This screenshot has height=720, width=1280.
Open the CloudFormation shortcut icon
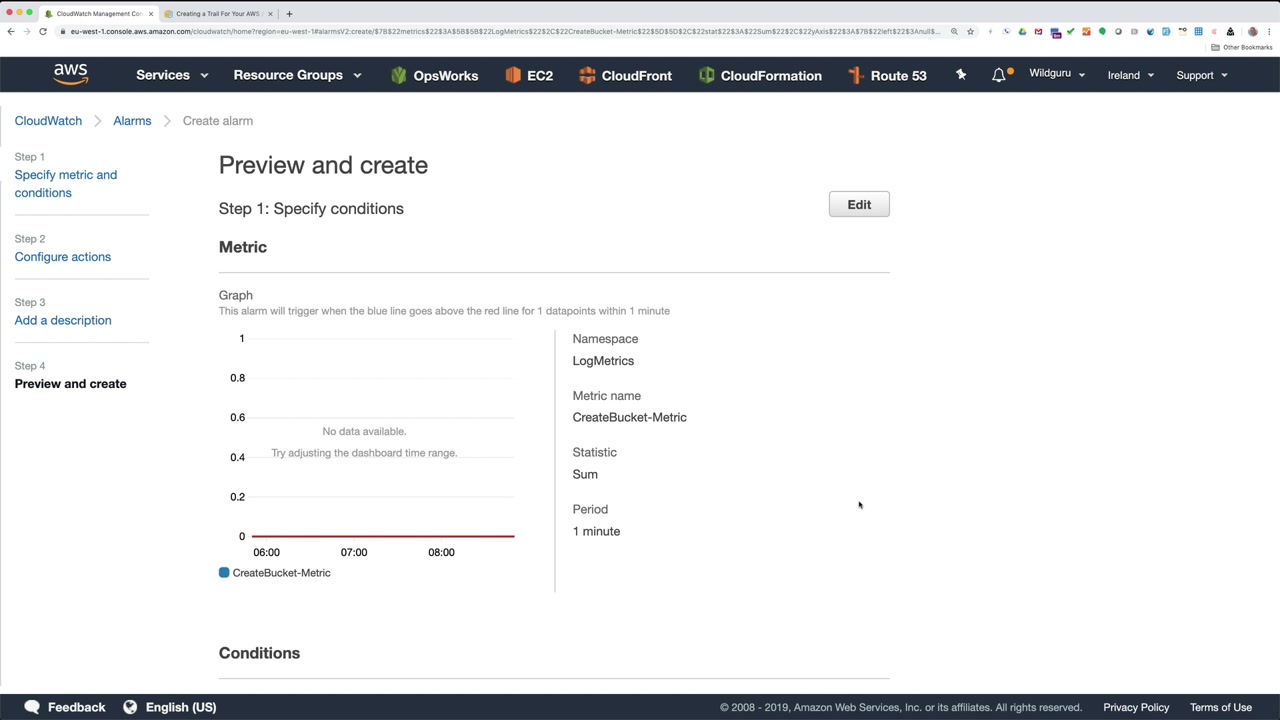[706, 75]
